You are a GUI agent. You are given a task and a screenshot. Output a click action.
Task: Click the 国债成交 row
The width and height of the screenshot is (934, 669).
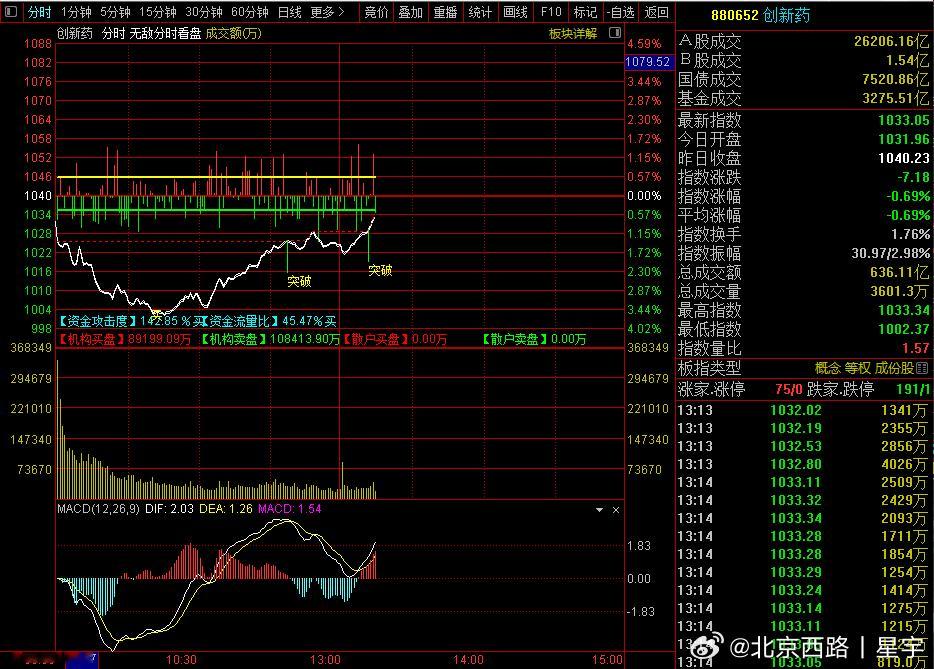click(x=804, y=79)
